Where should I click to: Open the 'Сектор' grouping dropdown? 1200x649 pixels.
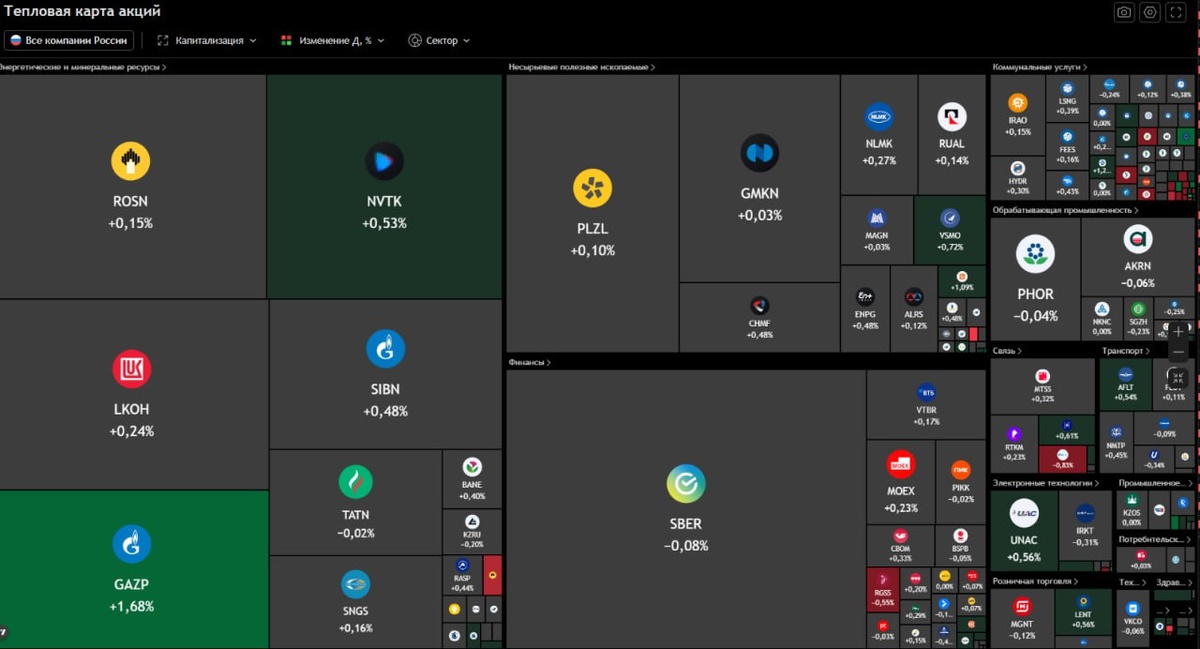coord(439,40)
